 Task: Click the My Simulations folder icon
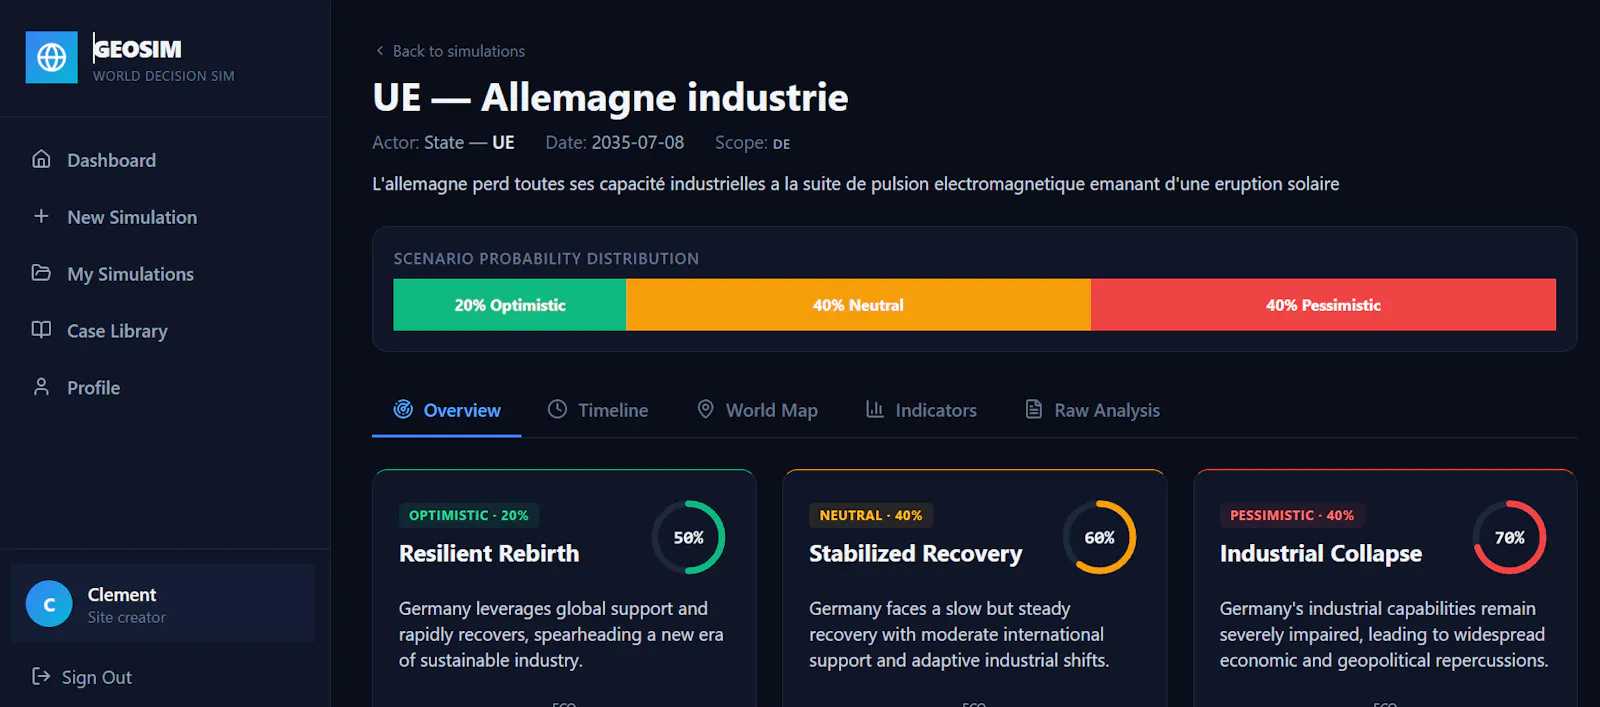tap(41, 273)
